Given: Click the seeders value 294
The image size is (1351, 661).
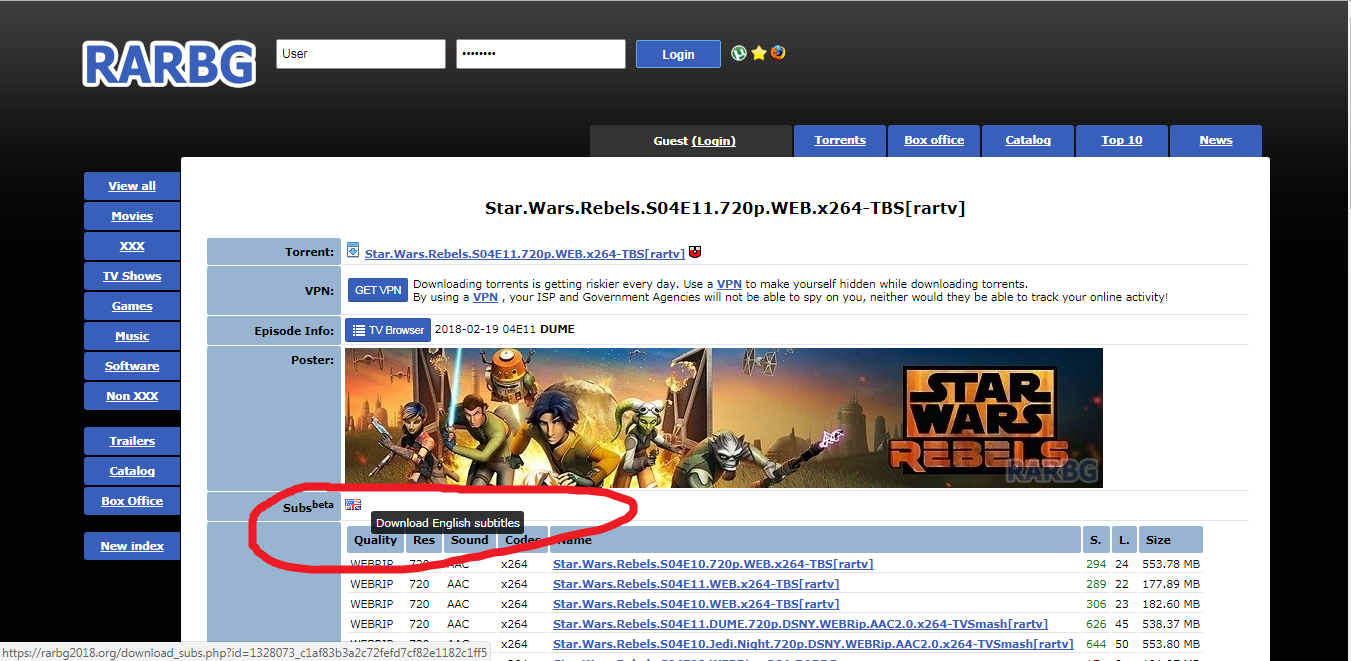Looking at the screenshot, I should click(x=1096, y=564).
